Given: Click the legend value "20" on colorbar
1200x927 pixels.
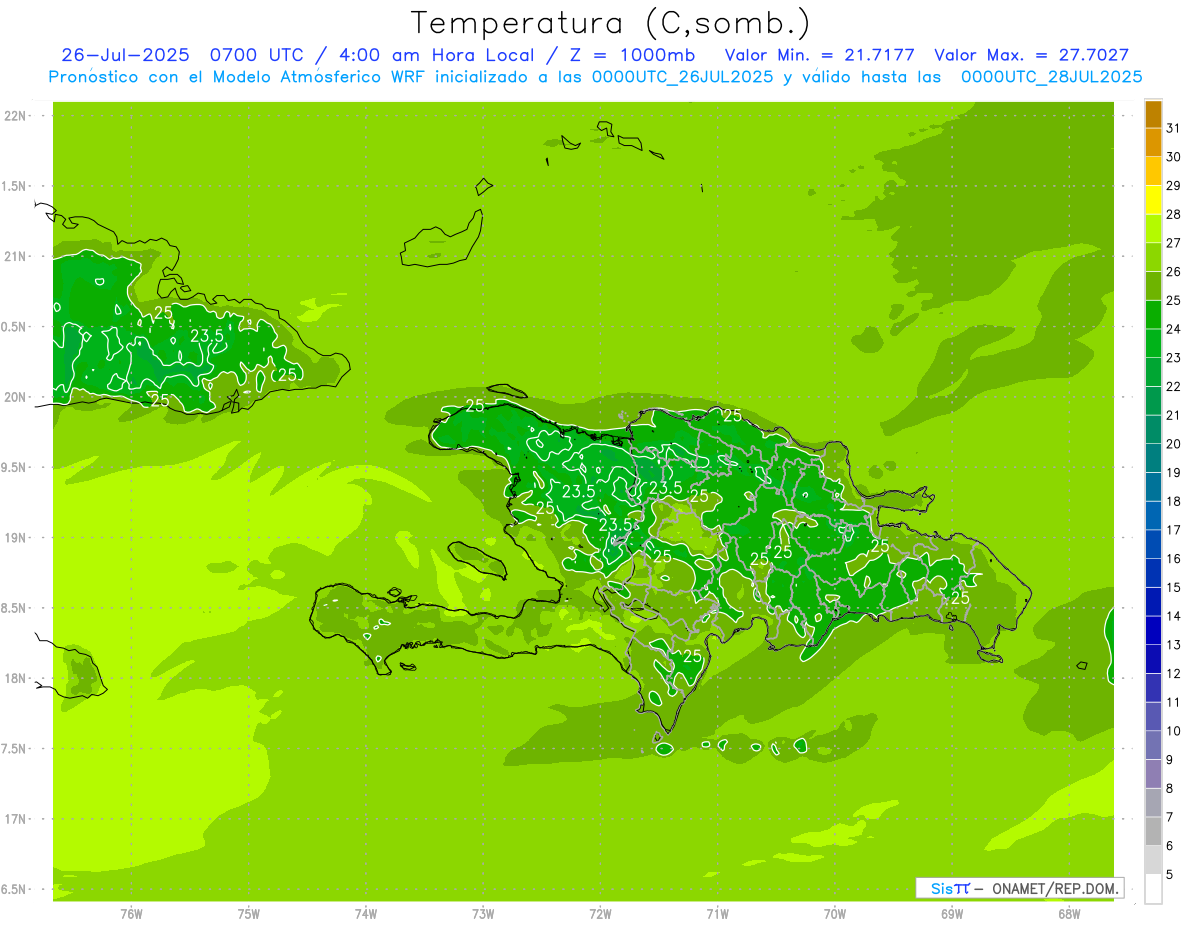Looking at the screenshot, I should click(1174, 444).
